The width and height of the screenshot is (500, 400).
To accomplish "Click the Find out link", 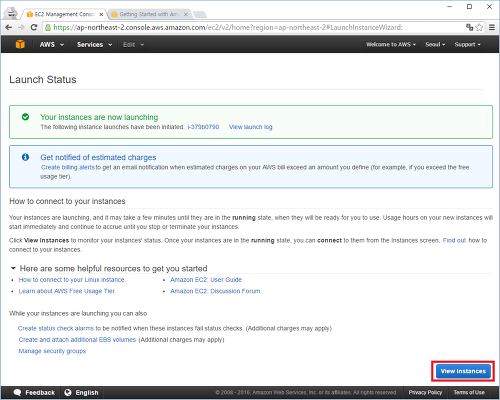I will (x=454, y=240).
